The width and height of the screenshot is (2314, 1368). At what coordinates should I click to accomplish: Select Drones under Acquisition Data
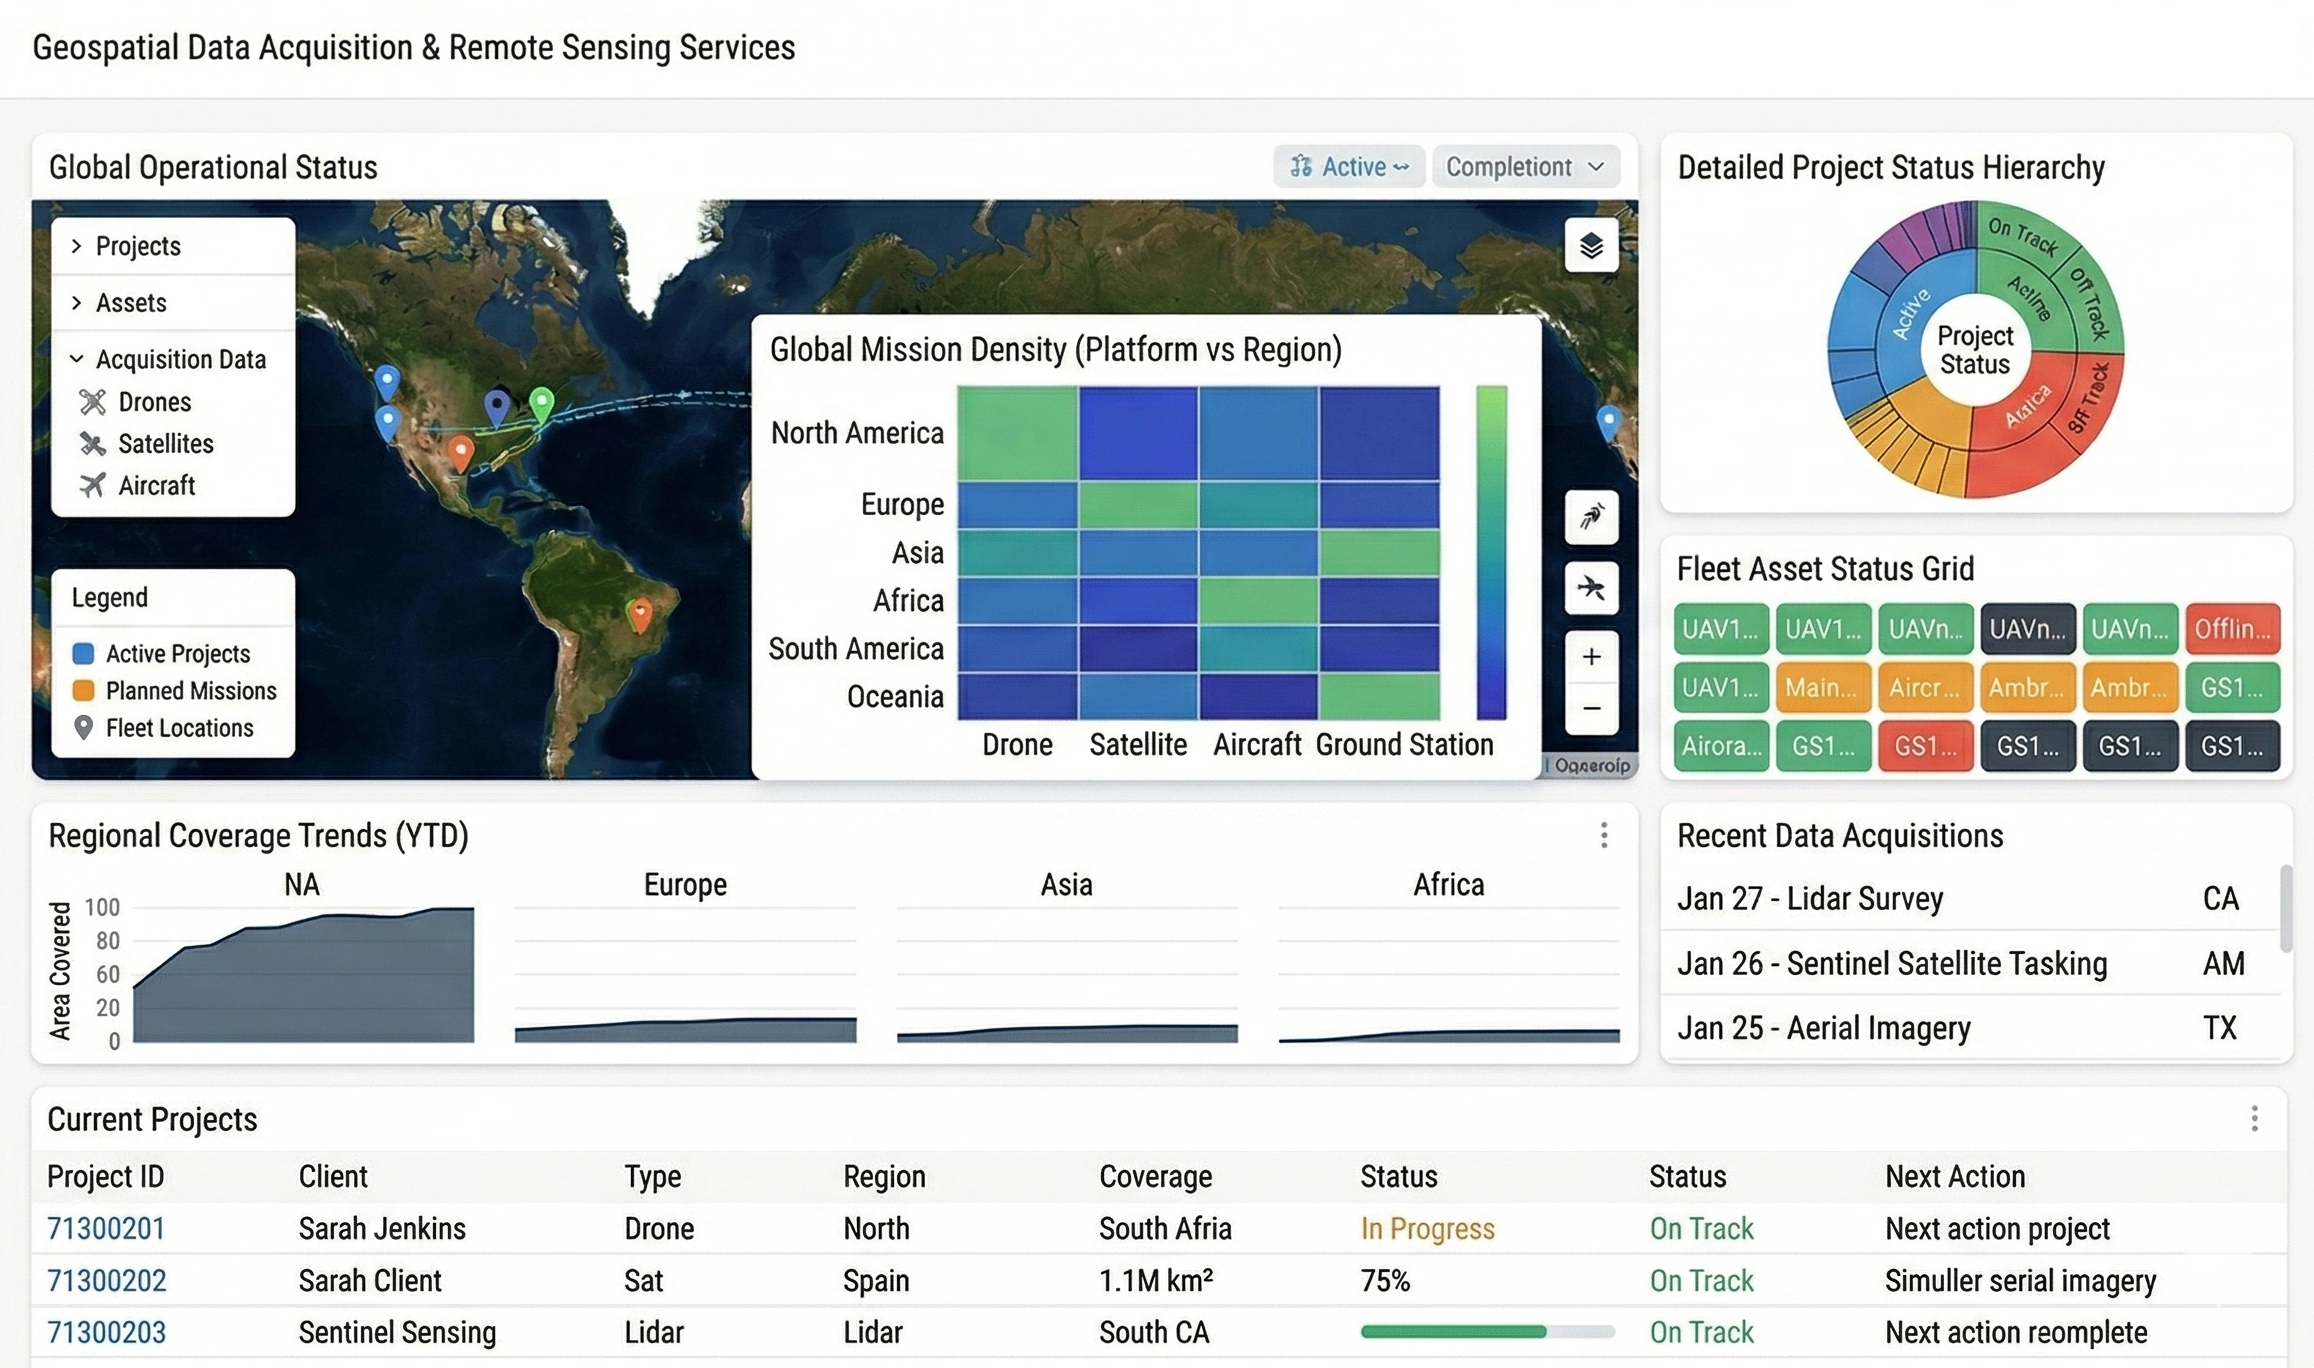[154, 402]
